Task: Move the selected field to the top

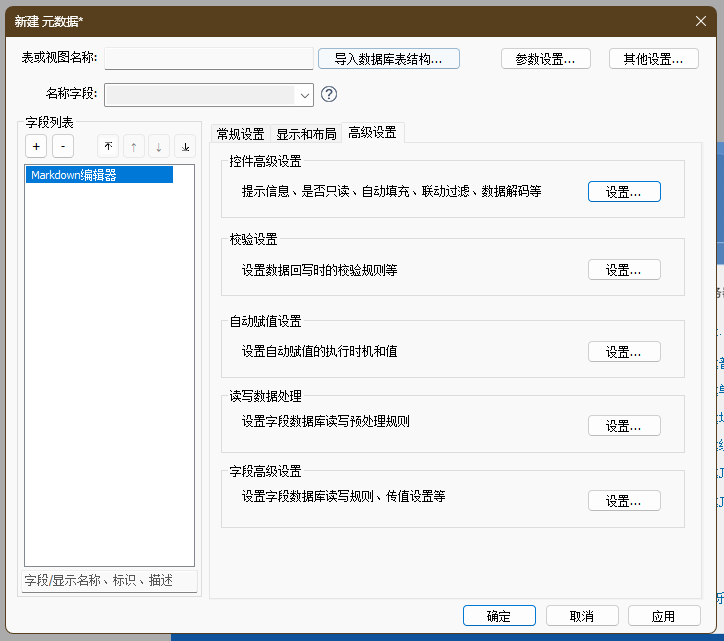Action: click(108, 146)
